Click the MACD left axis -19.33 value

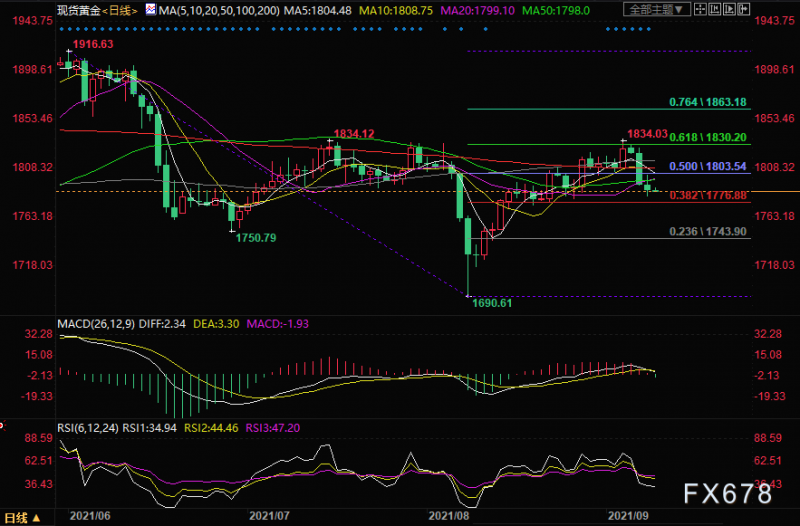[37, 396]
